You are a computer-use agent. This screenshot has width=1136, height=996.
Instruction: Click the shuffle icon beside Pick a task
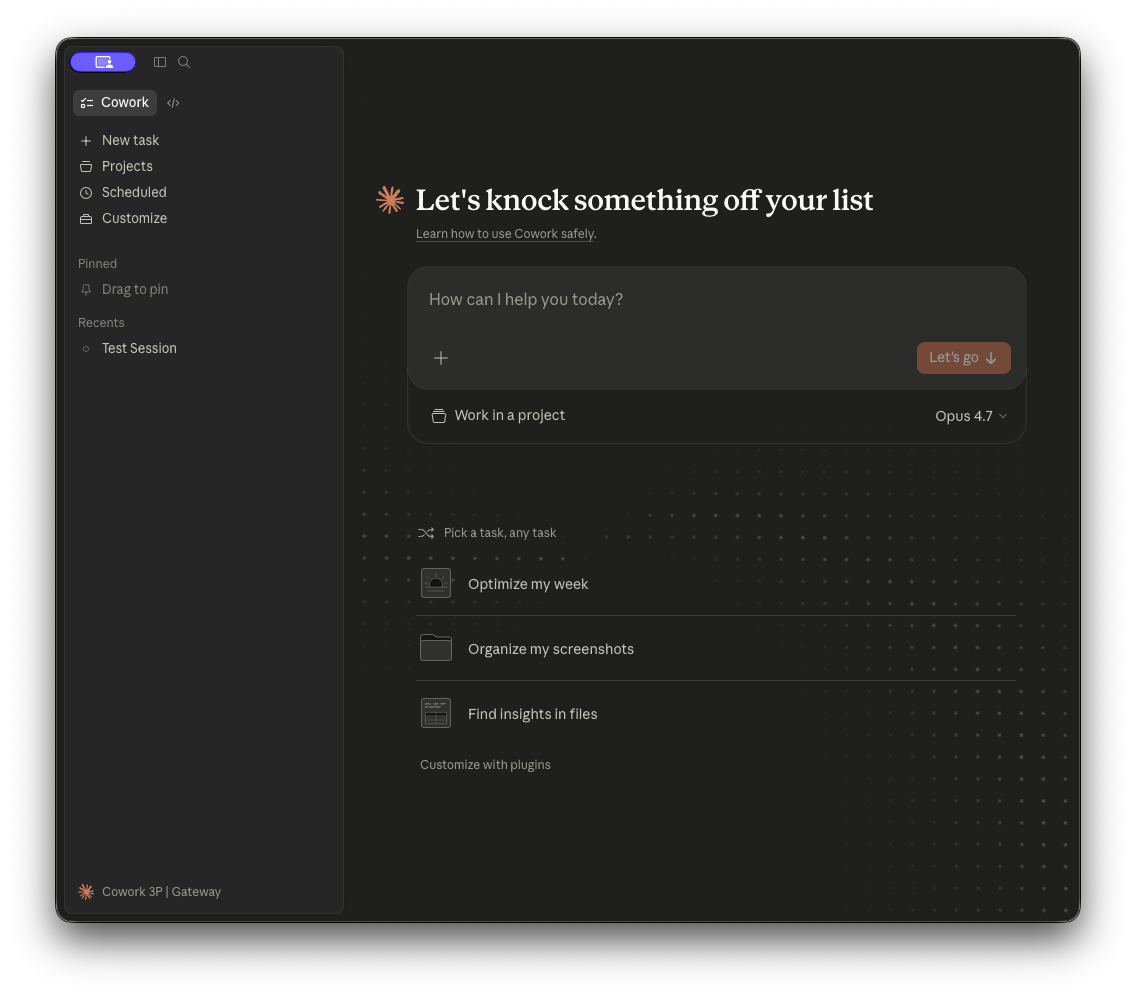(x=426, y=533)
